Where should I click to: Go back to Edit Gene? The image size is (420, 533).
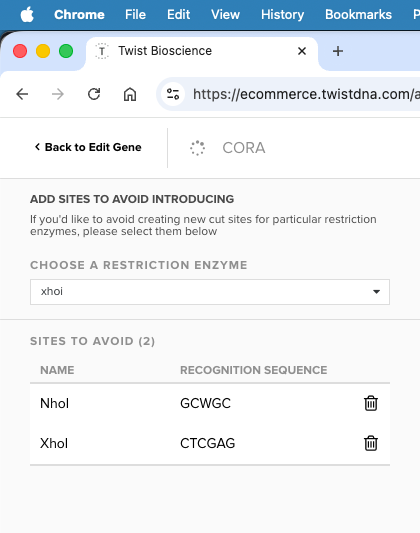(x=88, y=147)
